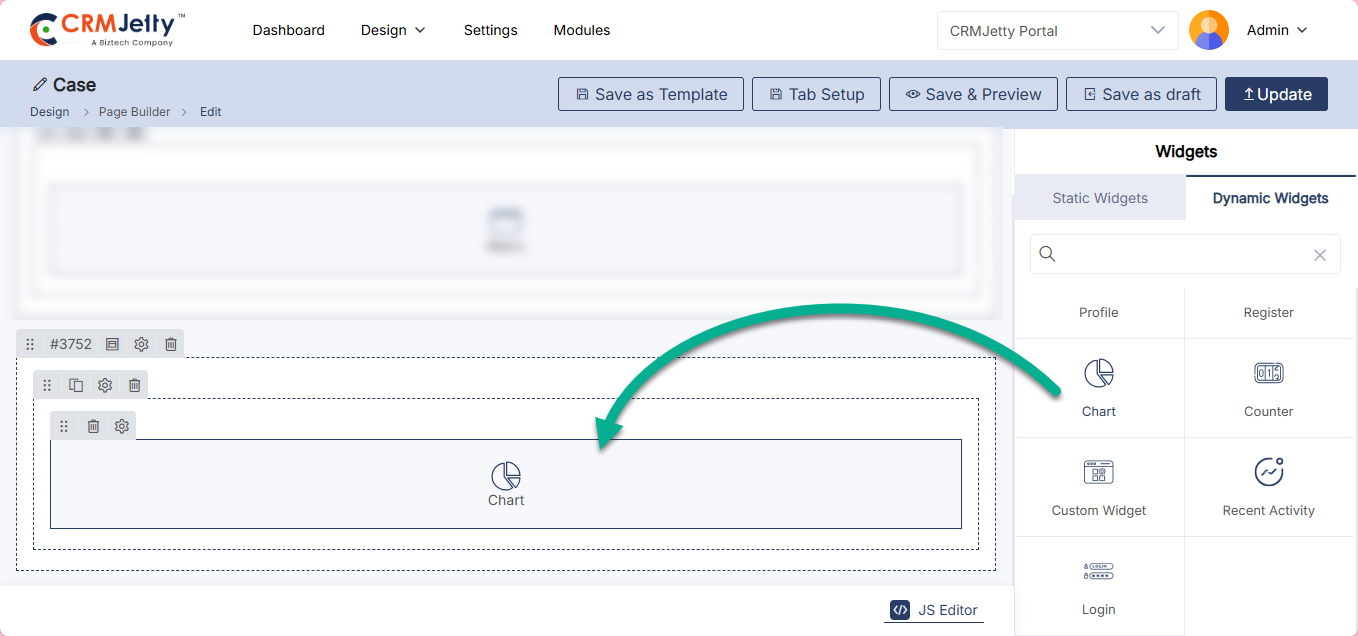The image size is (1358, 636).
Task: Duplicate the column using the copy icon
Action: 76,385
